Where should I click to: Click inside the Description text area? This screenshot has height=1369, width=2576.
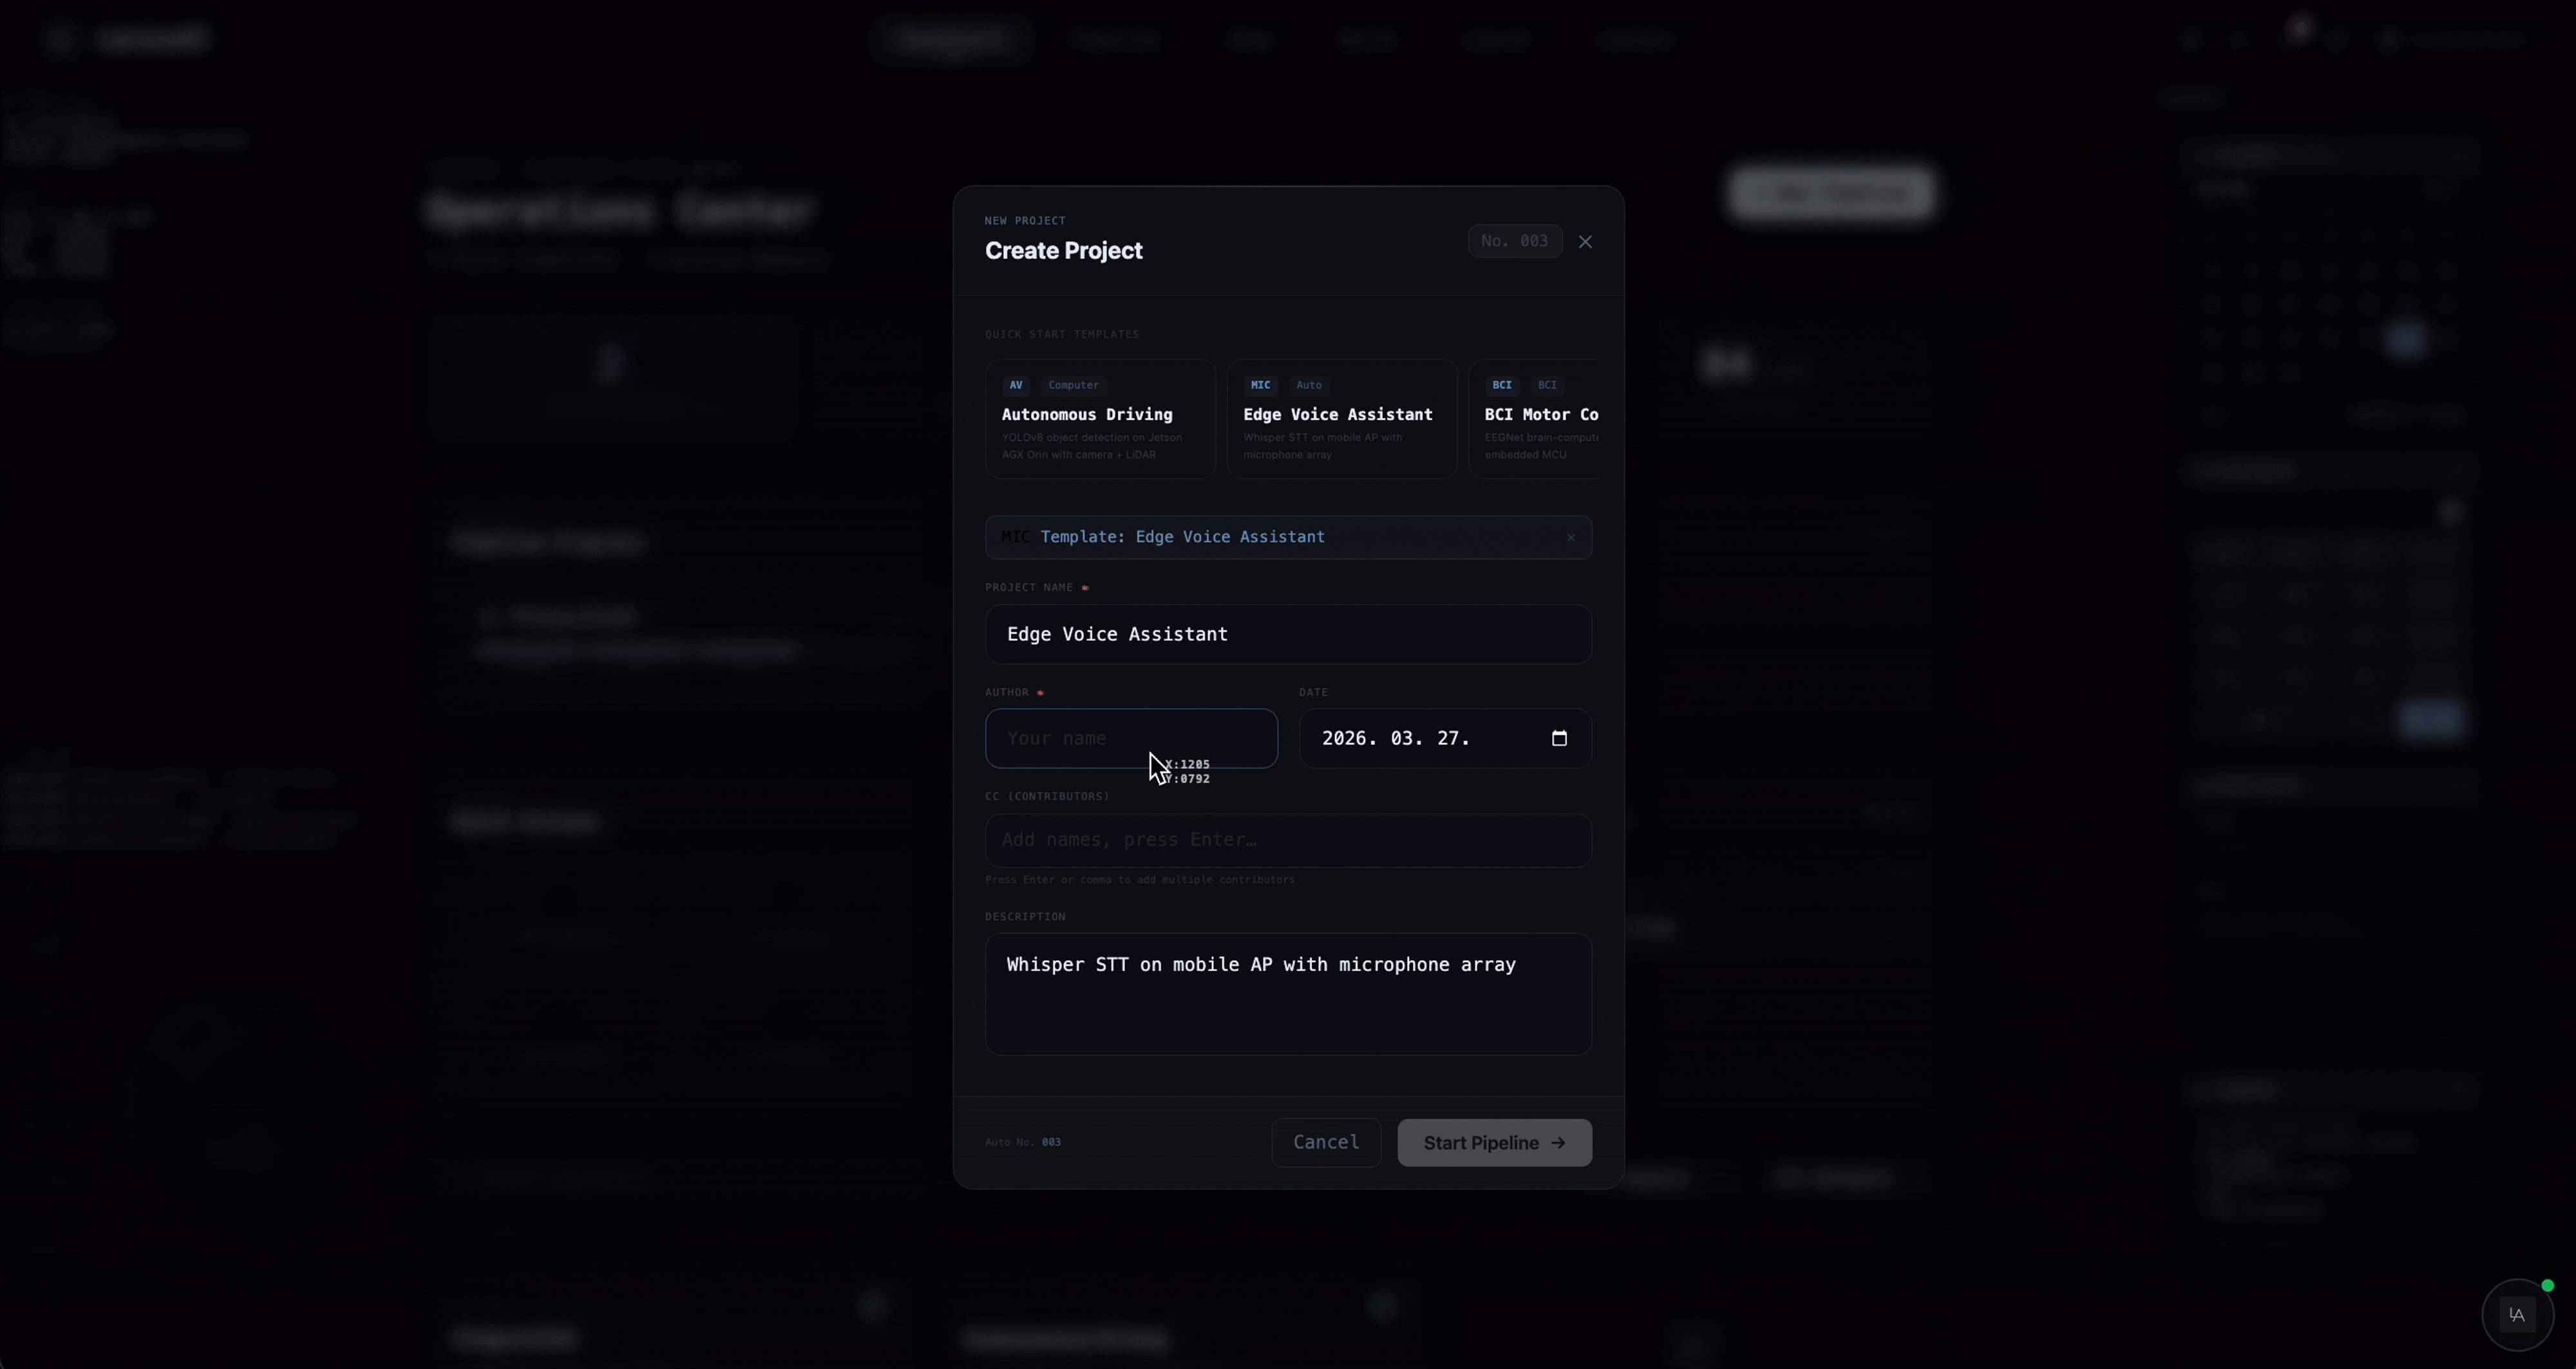[x=1288, y=1010]
